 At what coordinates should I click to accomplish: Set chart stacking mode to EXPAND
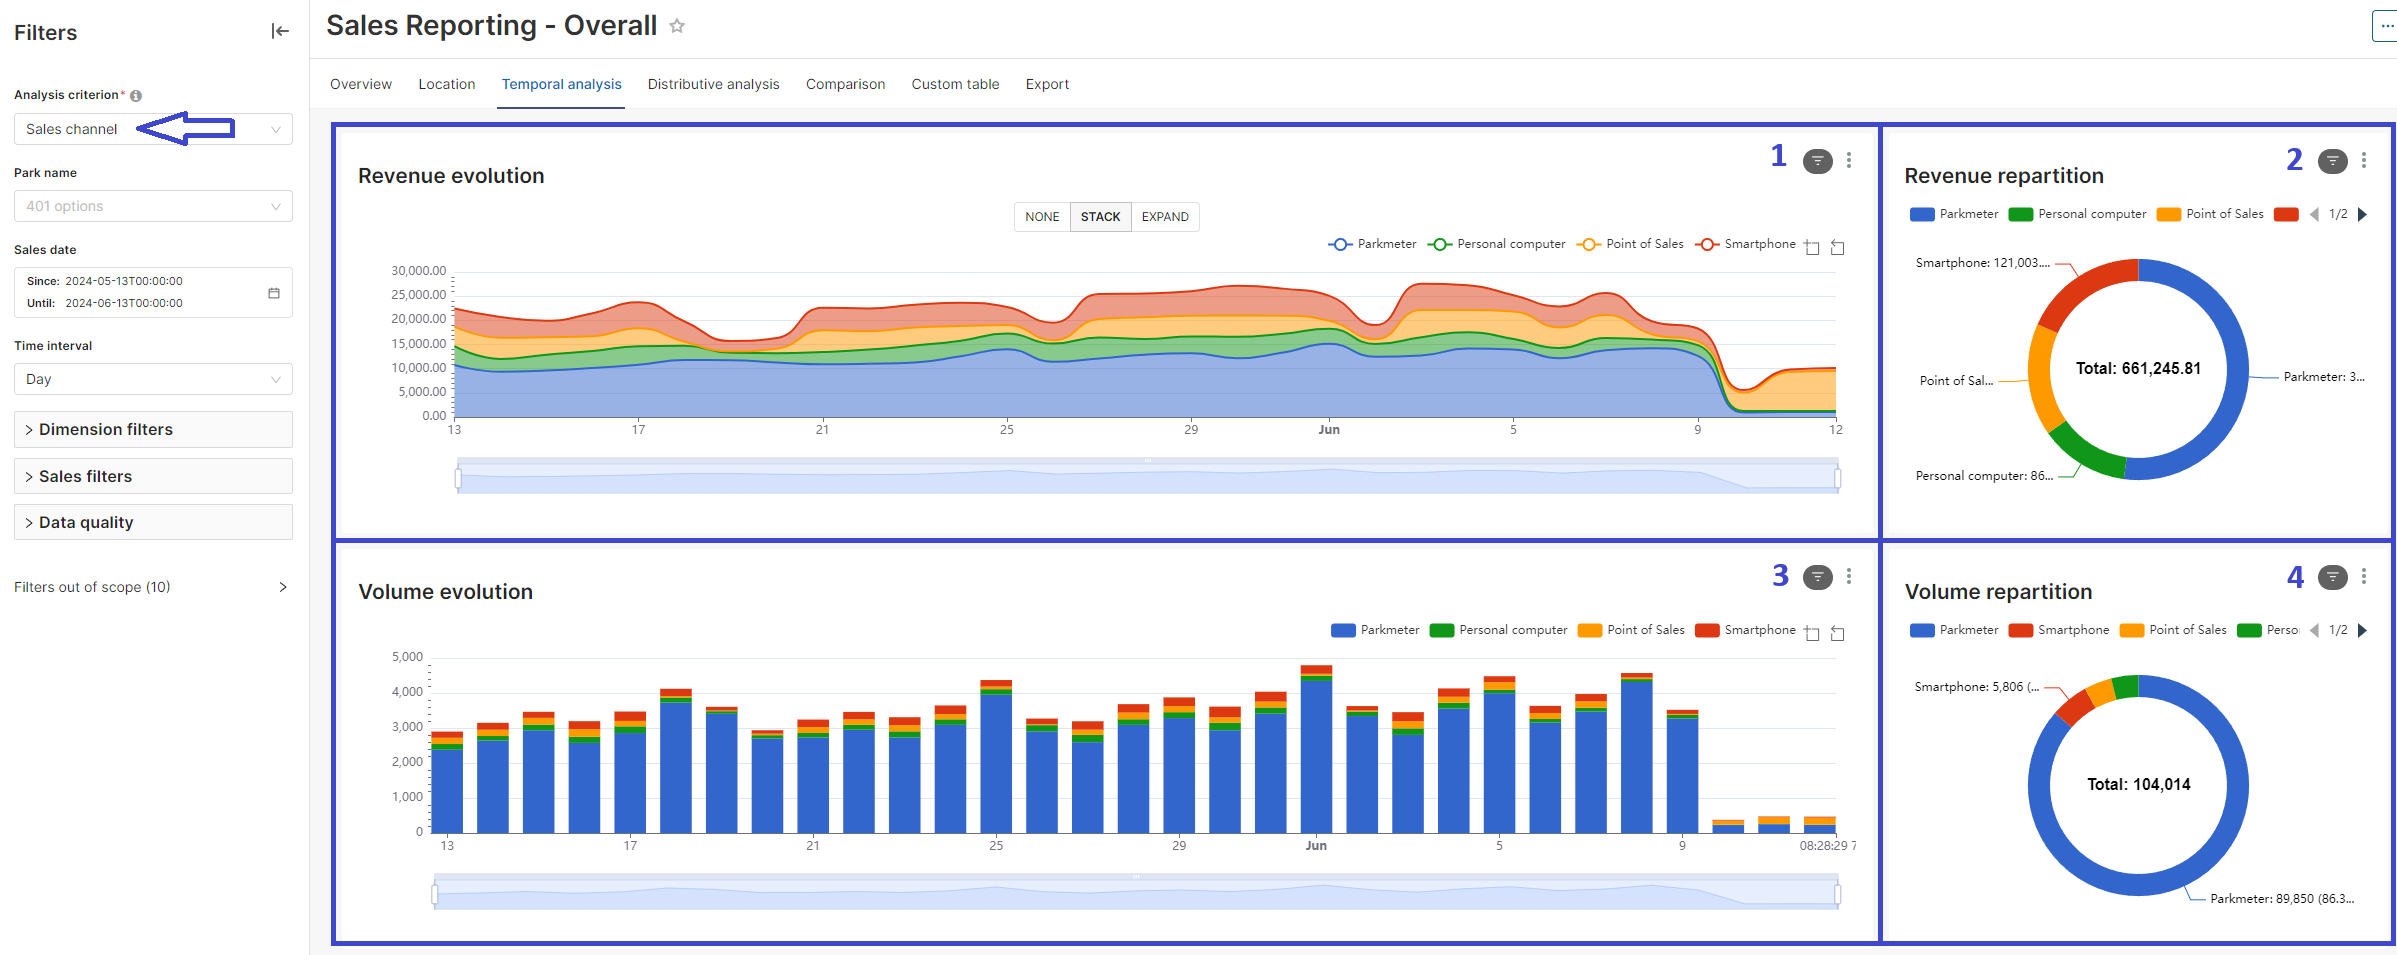point(1165,217)
